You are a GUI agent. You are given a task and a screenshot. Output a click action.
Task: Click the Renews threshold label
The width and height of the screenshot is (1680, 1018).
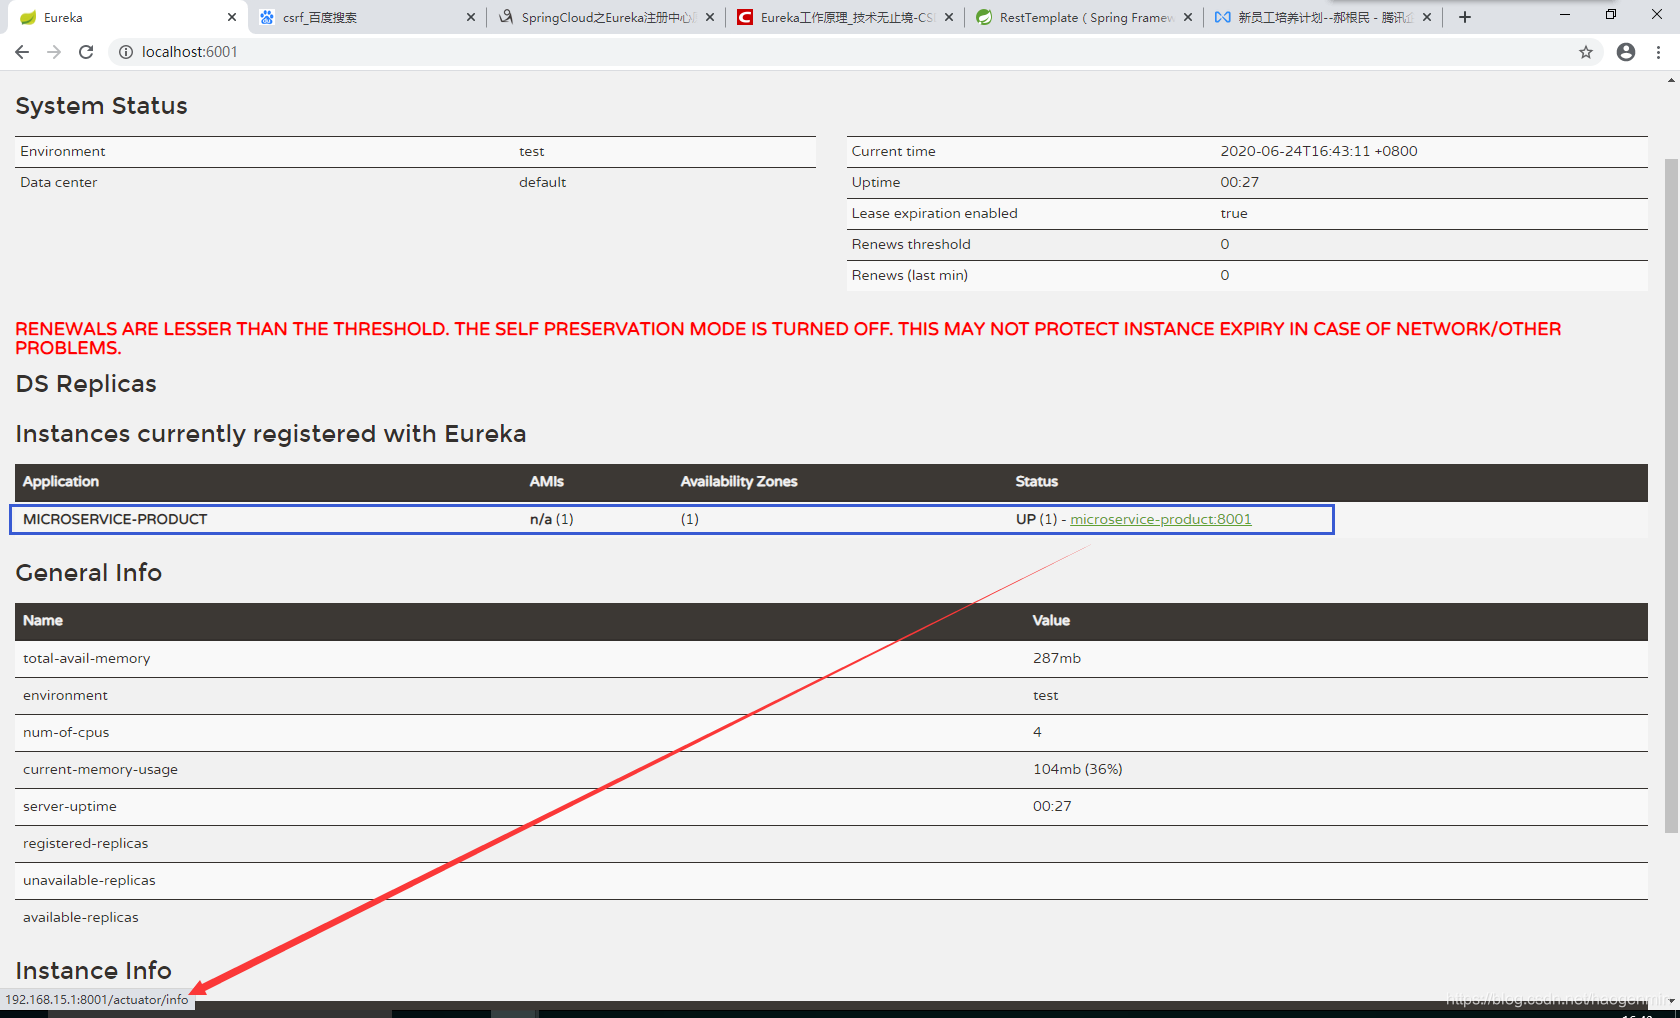[911, 244]
